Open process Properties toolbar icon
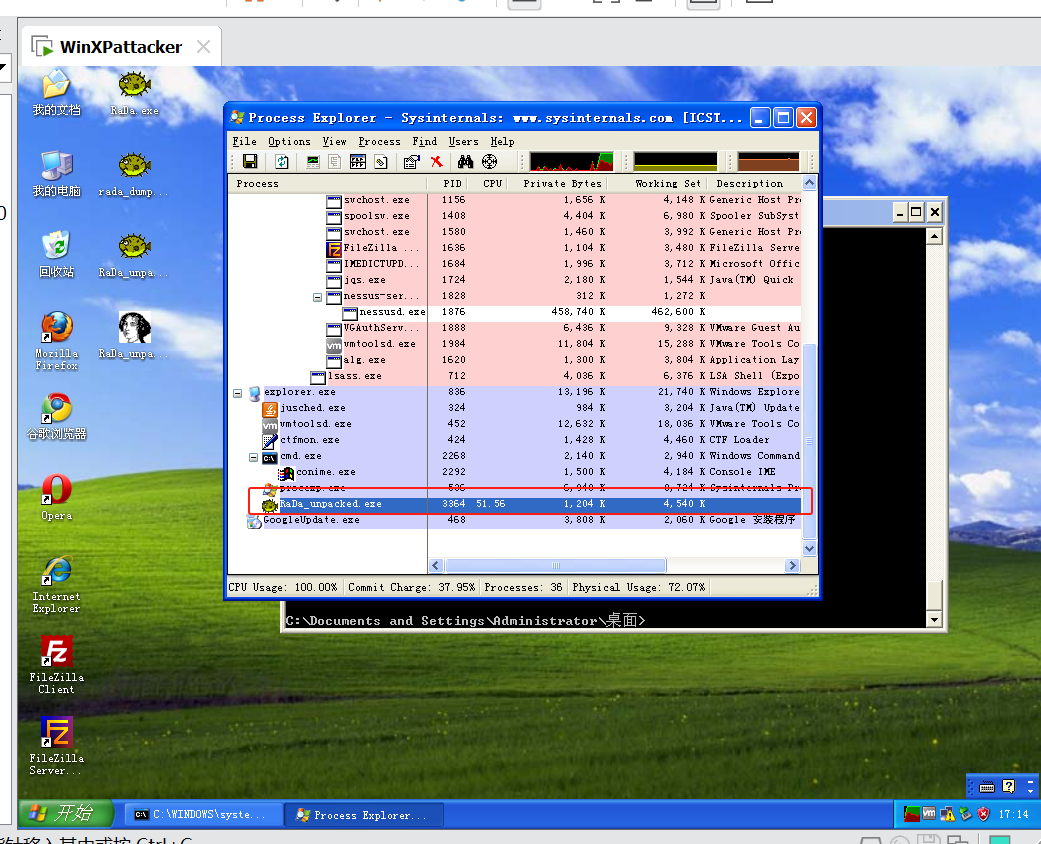Viewport: 1041px width, 844px height. (x=412, y=161)
